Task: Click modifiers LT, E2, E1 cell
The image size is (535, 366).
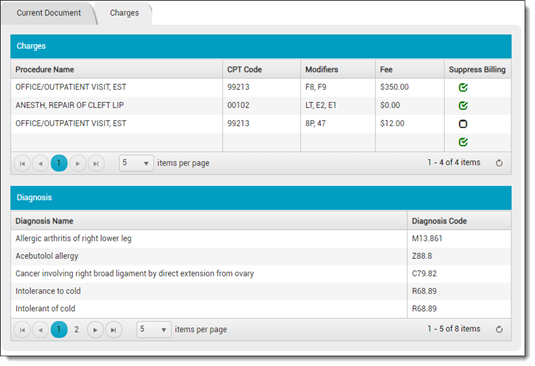Action: pyautogui.click(x=338, y=105)
